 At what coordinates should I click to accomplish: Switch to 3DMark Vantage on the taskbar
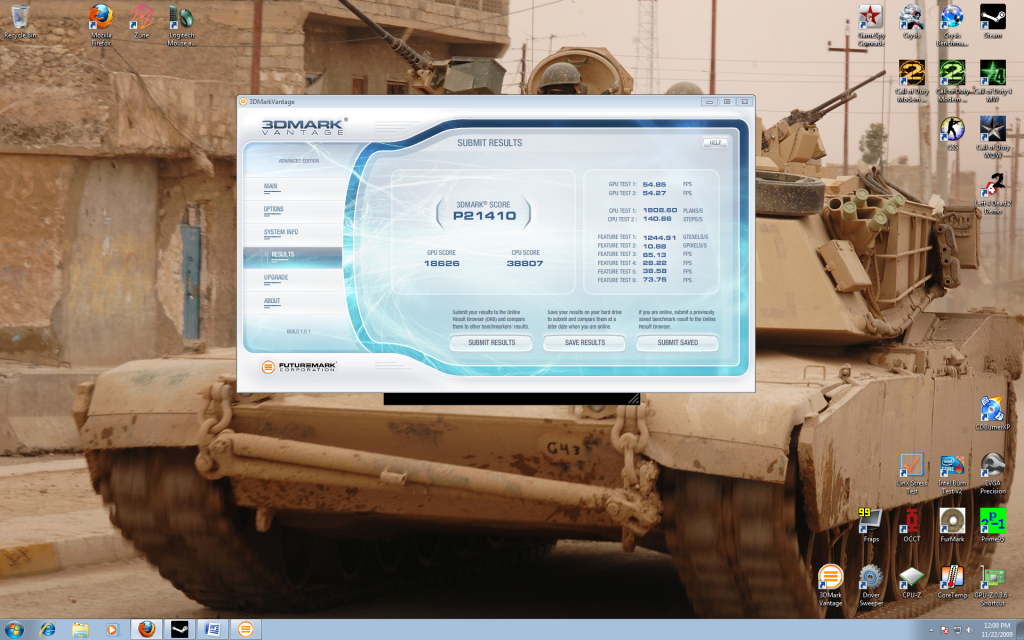point(246,630)
